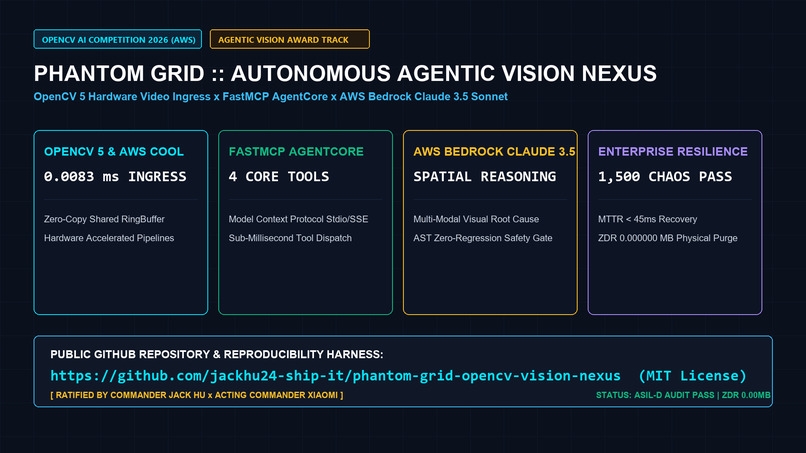Viewport: 806px width, 453px height.
Task: Click Zero-Copy Shared RingBuffer text
Action: click(104, 219)
